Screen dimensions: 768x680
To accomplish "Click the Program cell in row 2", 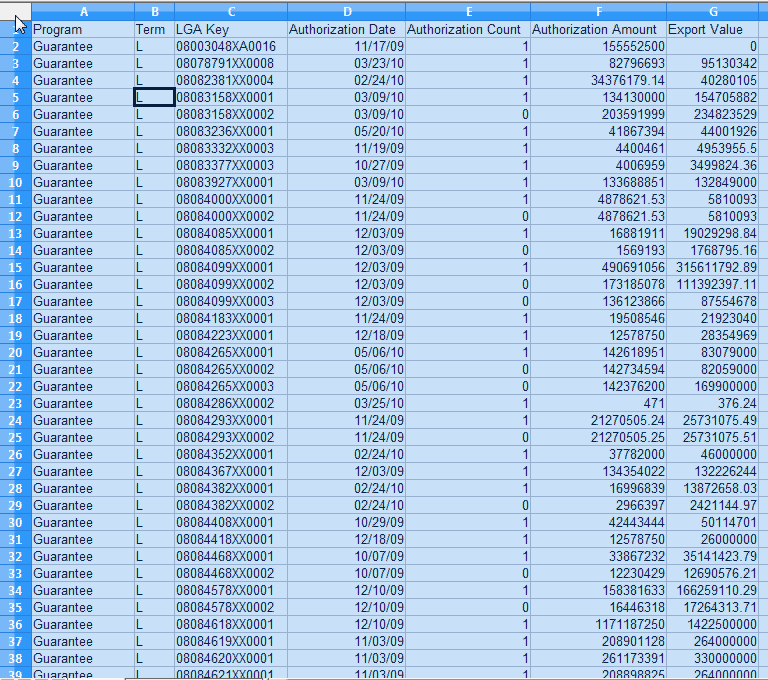I will click(x=83, y=47).
